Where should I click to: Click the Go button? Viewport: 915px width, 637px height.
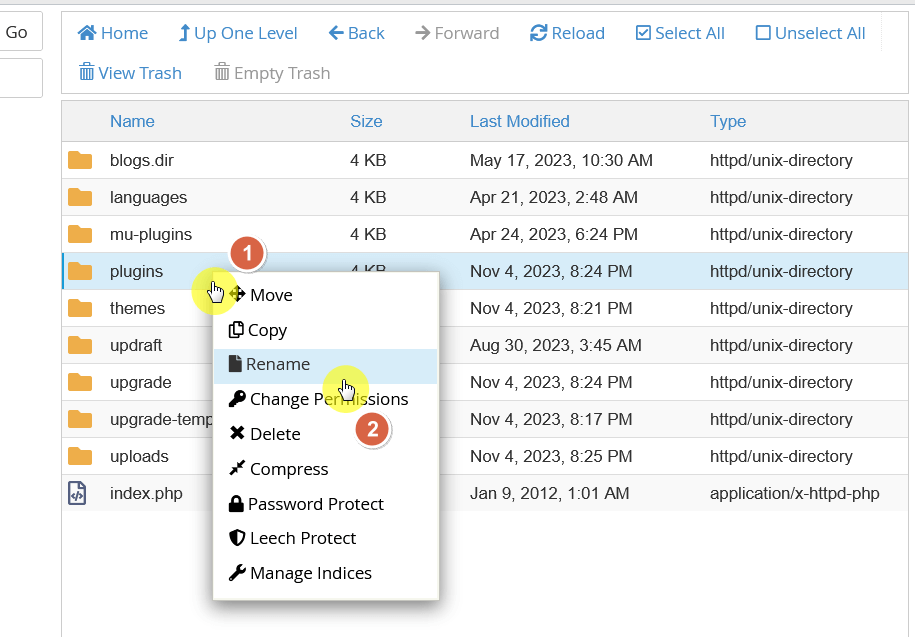point(18,32)
